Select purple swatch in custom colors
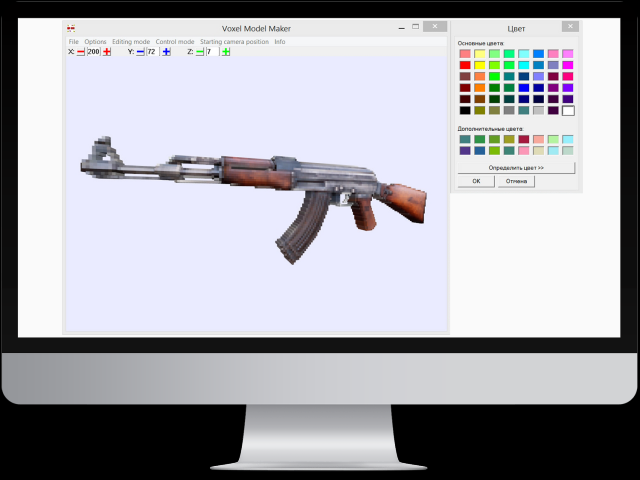Screen dimensions: 640x480 (465, 151)
